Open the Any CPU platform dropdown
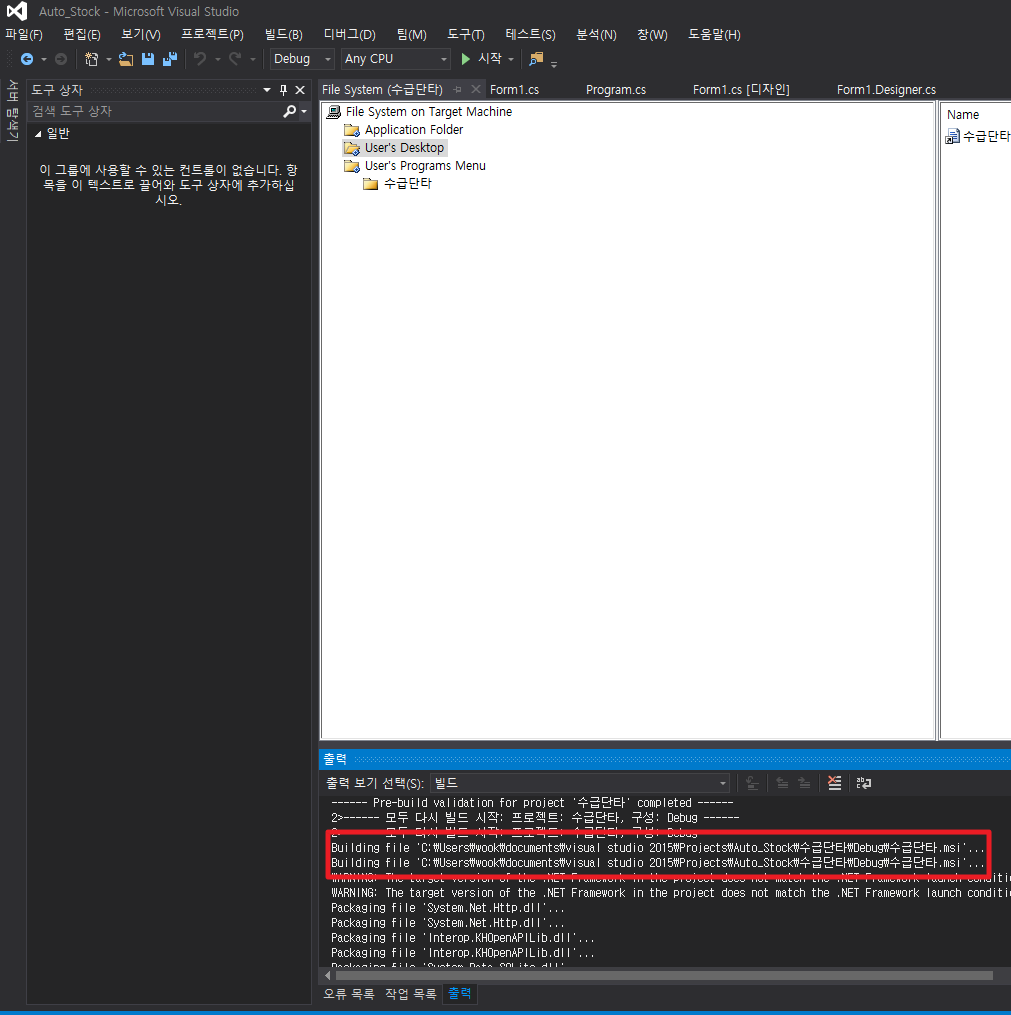Image resolution: width=1011 pixels, height=1015 pixels. pos(395,59)
